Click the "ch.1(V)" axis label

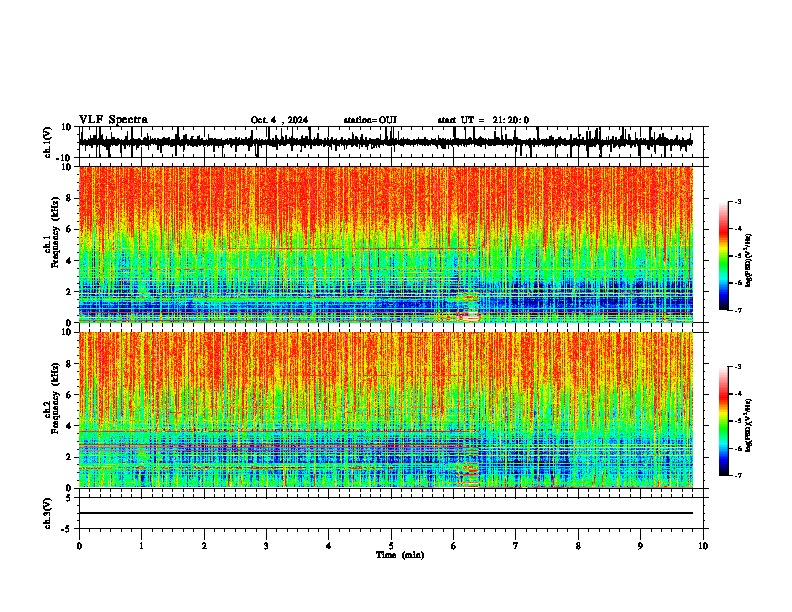point(48,142)
